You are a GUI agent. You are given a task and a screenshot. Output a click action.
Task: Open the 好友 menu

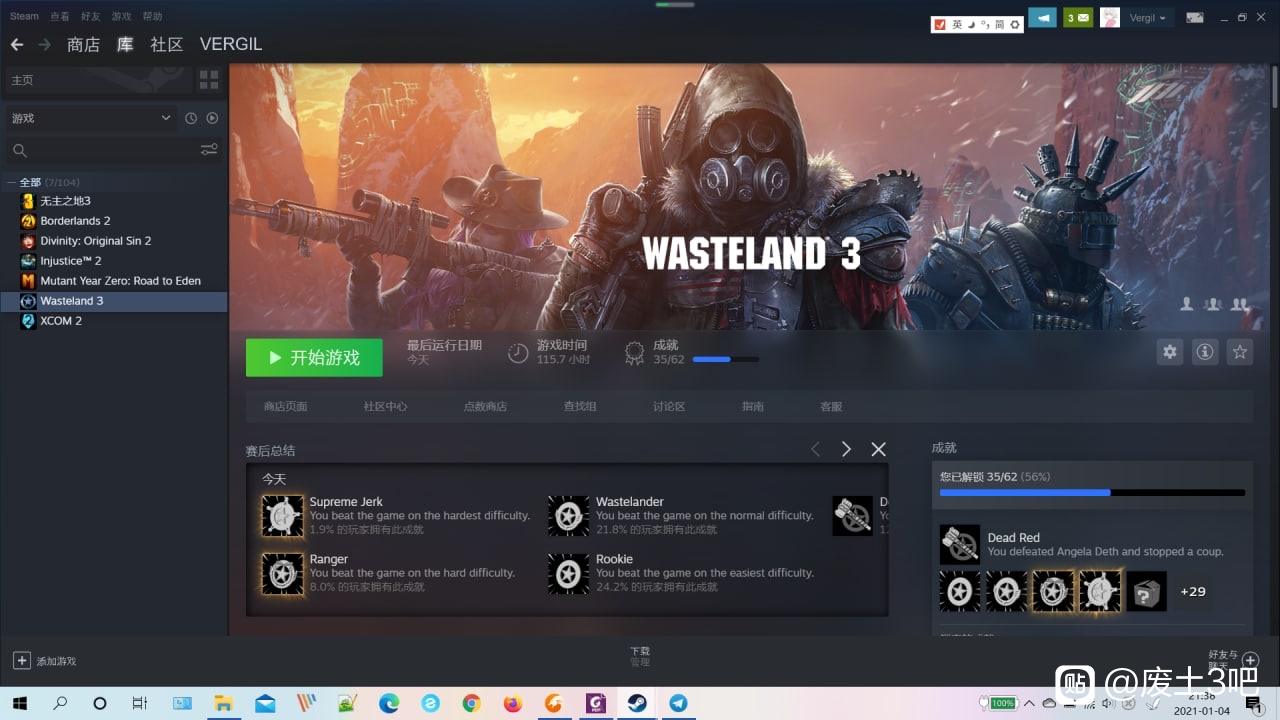pyautogui.click(x=90, y=16)
